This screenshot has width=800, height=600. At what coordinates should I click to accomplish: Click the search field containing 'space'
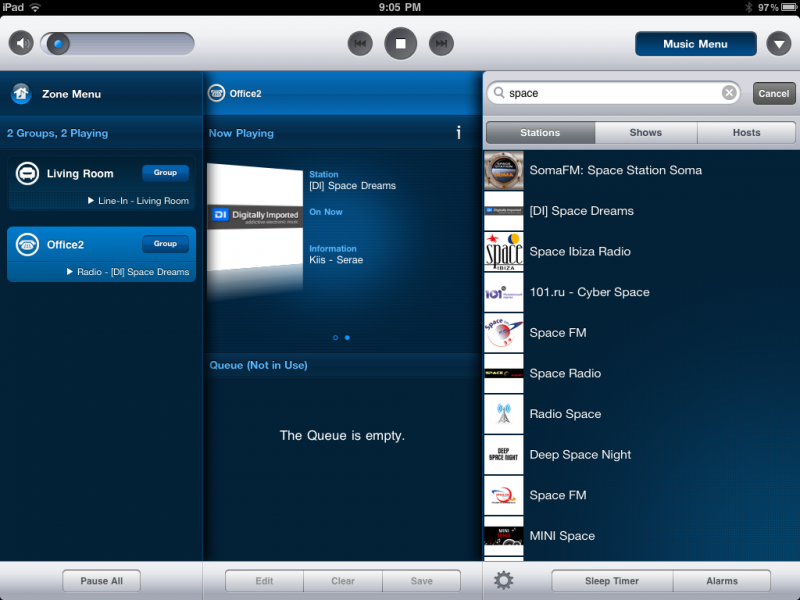(614, 93)
